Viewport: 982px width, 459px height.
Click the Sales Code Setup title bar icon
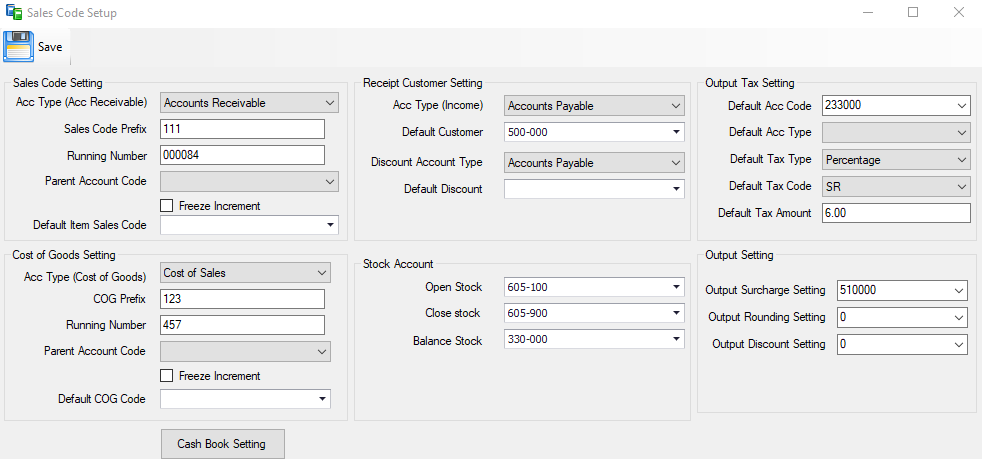13,12
